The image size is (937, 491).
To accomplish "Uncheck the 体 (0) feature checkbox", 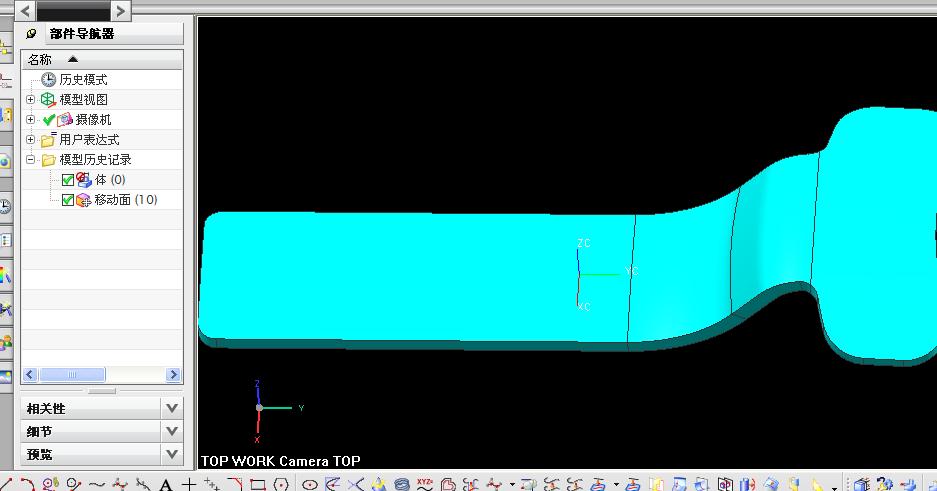I will [68, 180].
